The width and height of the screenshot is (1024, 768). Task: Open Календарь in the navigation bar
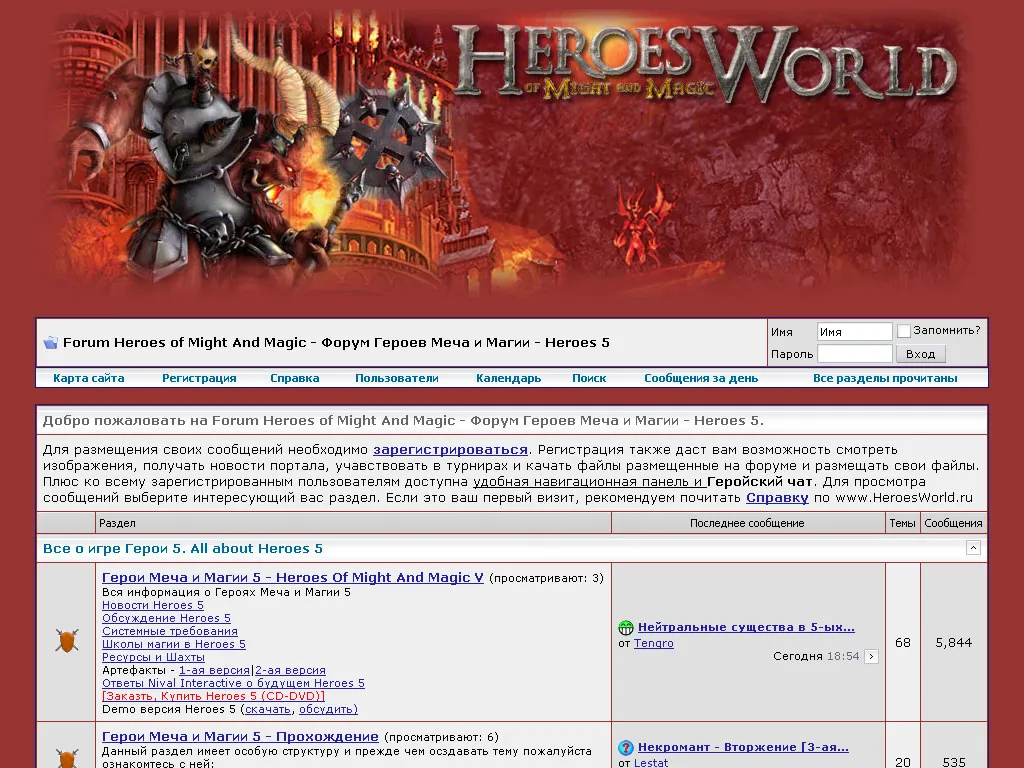coord(508,378)
